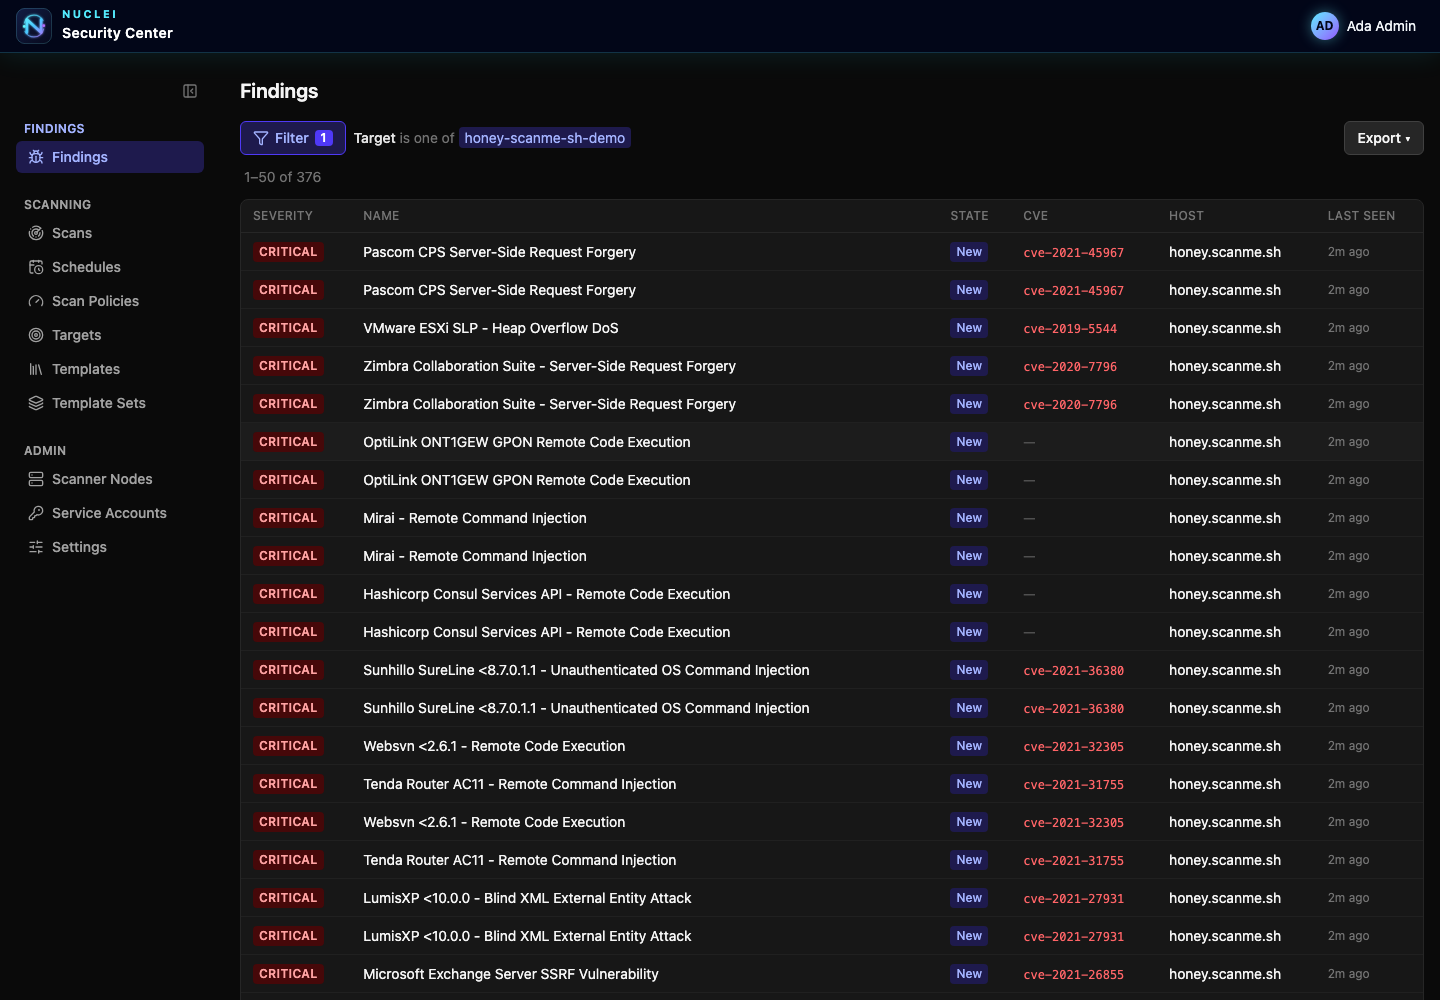Click the Findings bug icon in sidebar
Screen dimensions: 1440x1000
click(x=36, y=157)
